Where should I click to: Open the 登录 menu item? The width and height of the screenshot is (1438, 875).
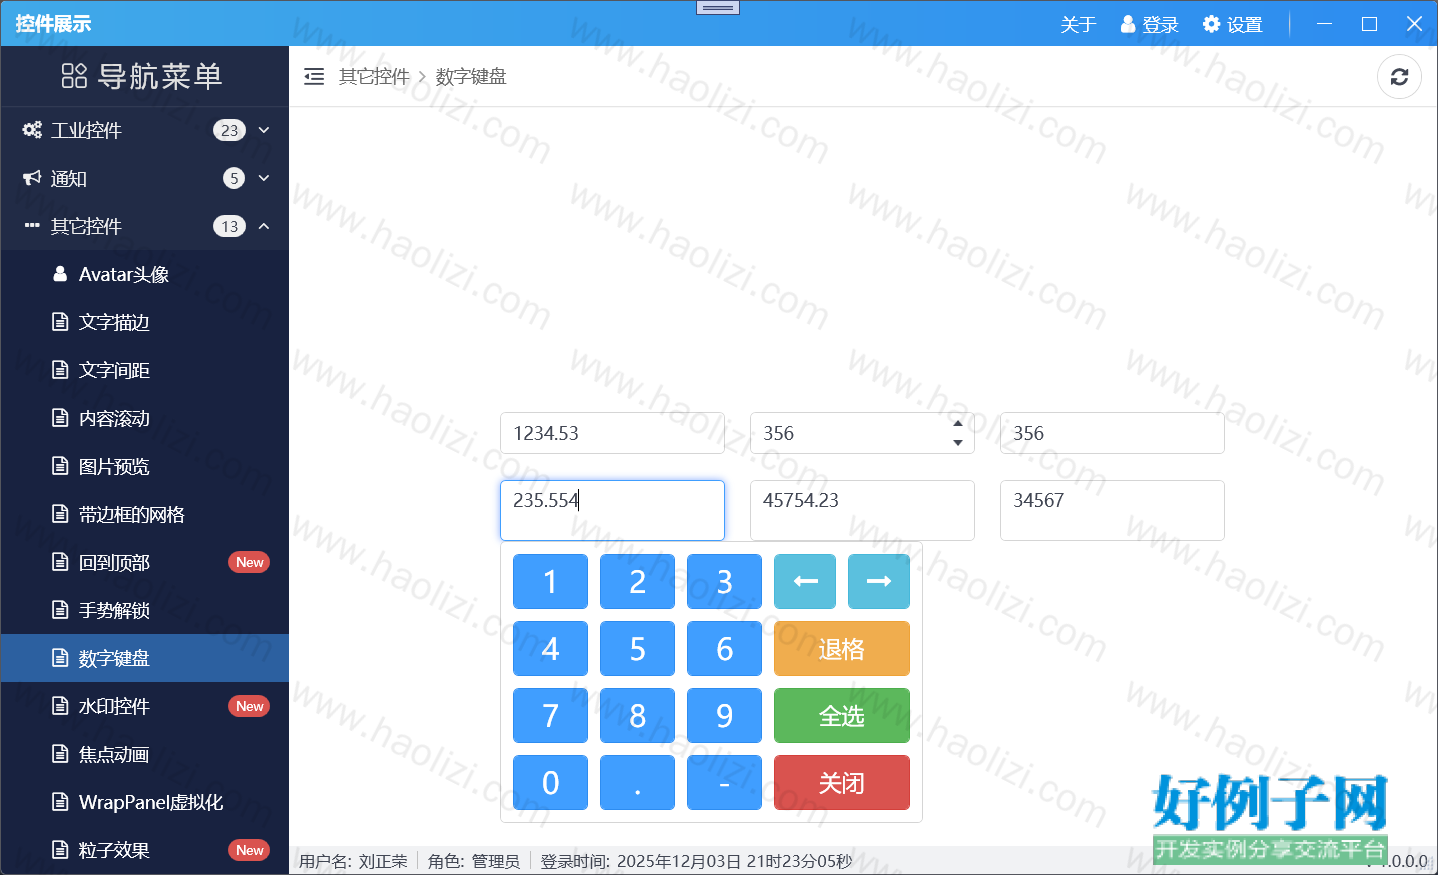pos(1150,24)
